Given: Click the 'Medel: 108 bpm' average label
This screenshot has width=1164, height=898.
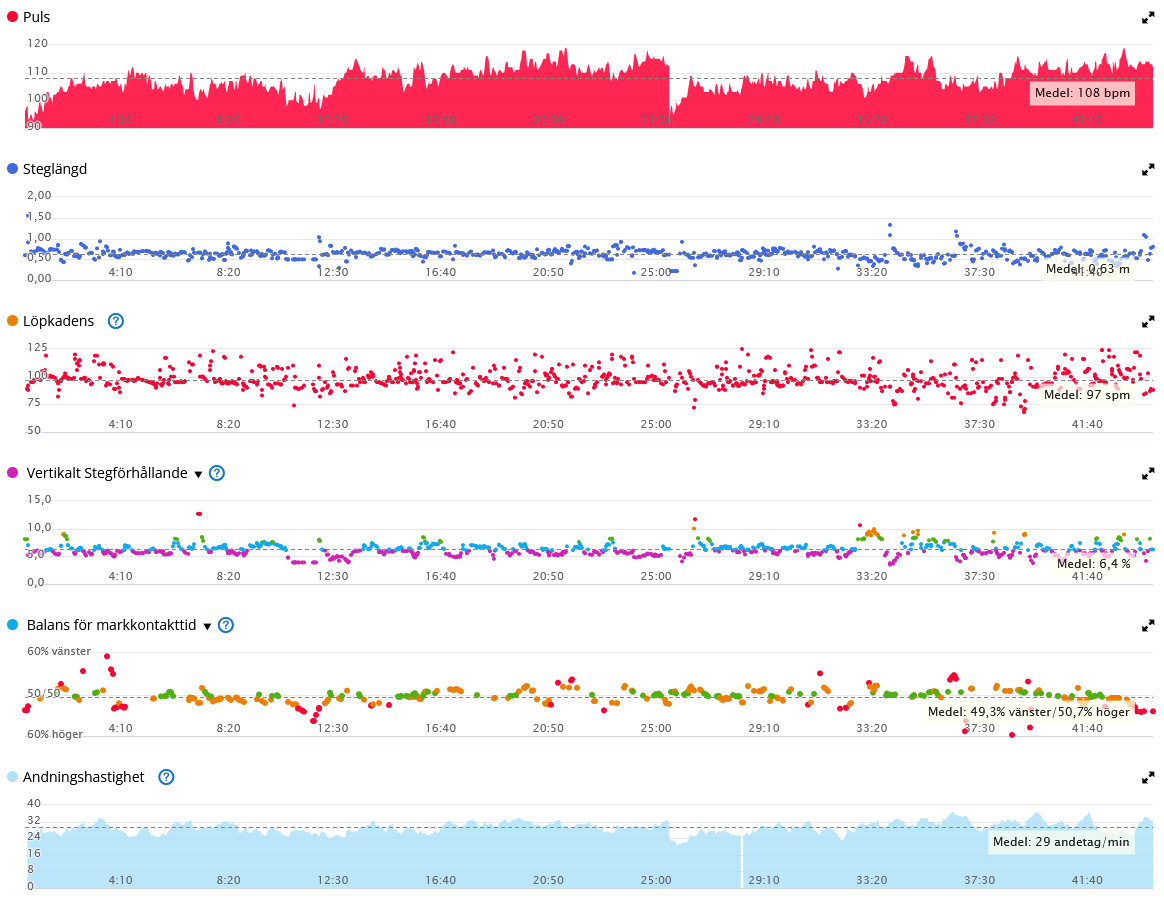Looking at the screenshot, I should 1082,93.
